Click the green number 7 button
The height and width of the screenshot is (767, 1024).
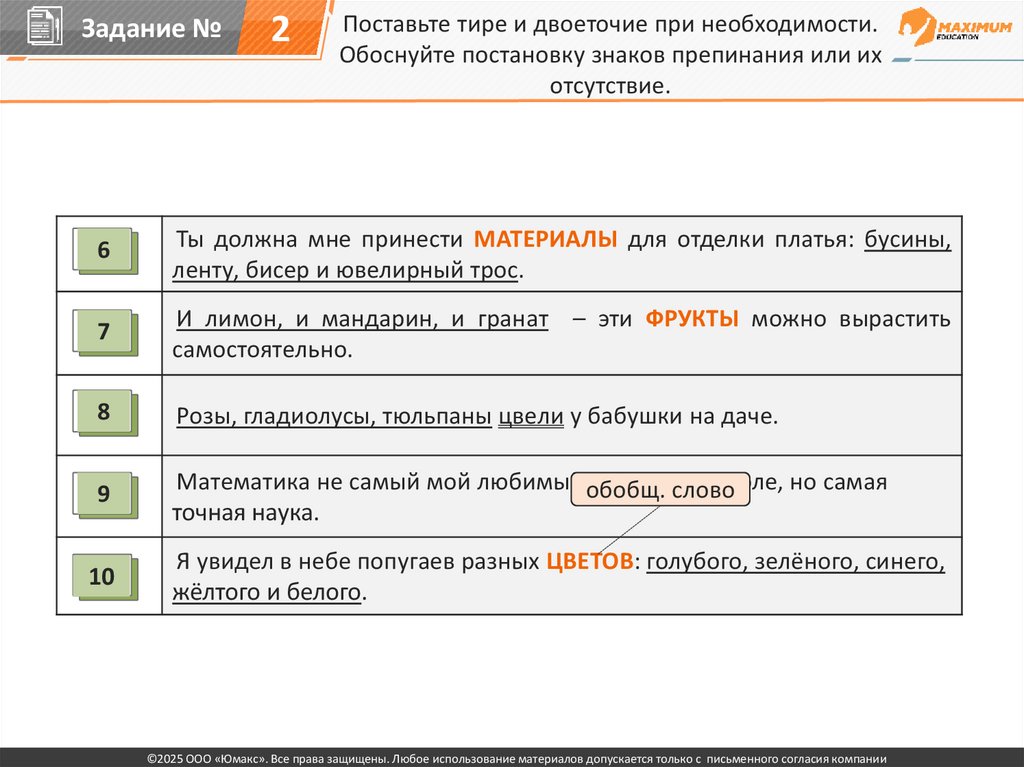click(x=104, y=332)
